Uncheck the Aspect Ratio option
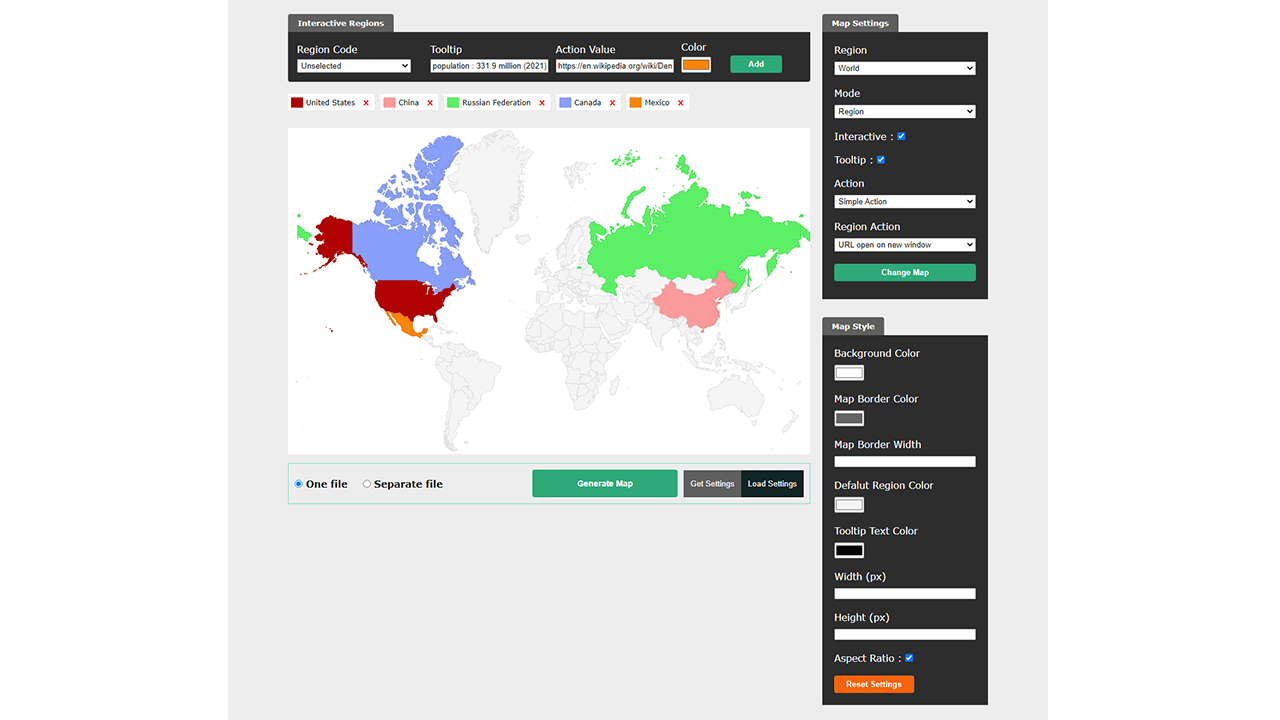 [x=909, y=658]
